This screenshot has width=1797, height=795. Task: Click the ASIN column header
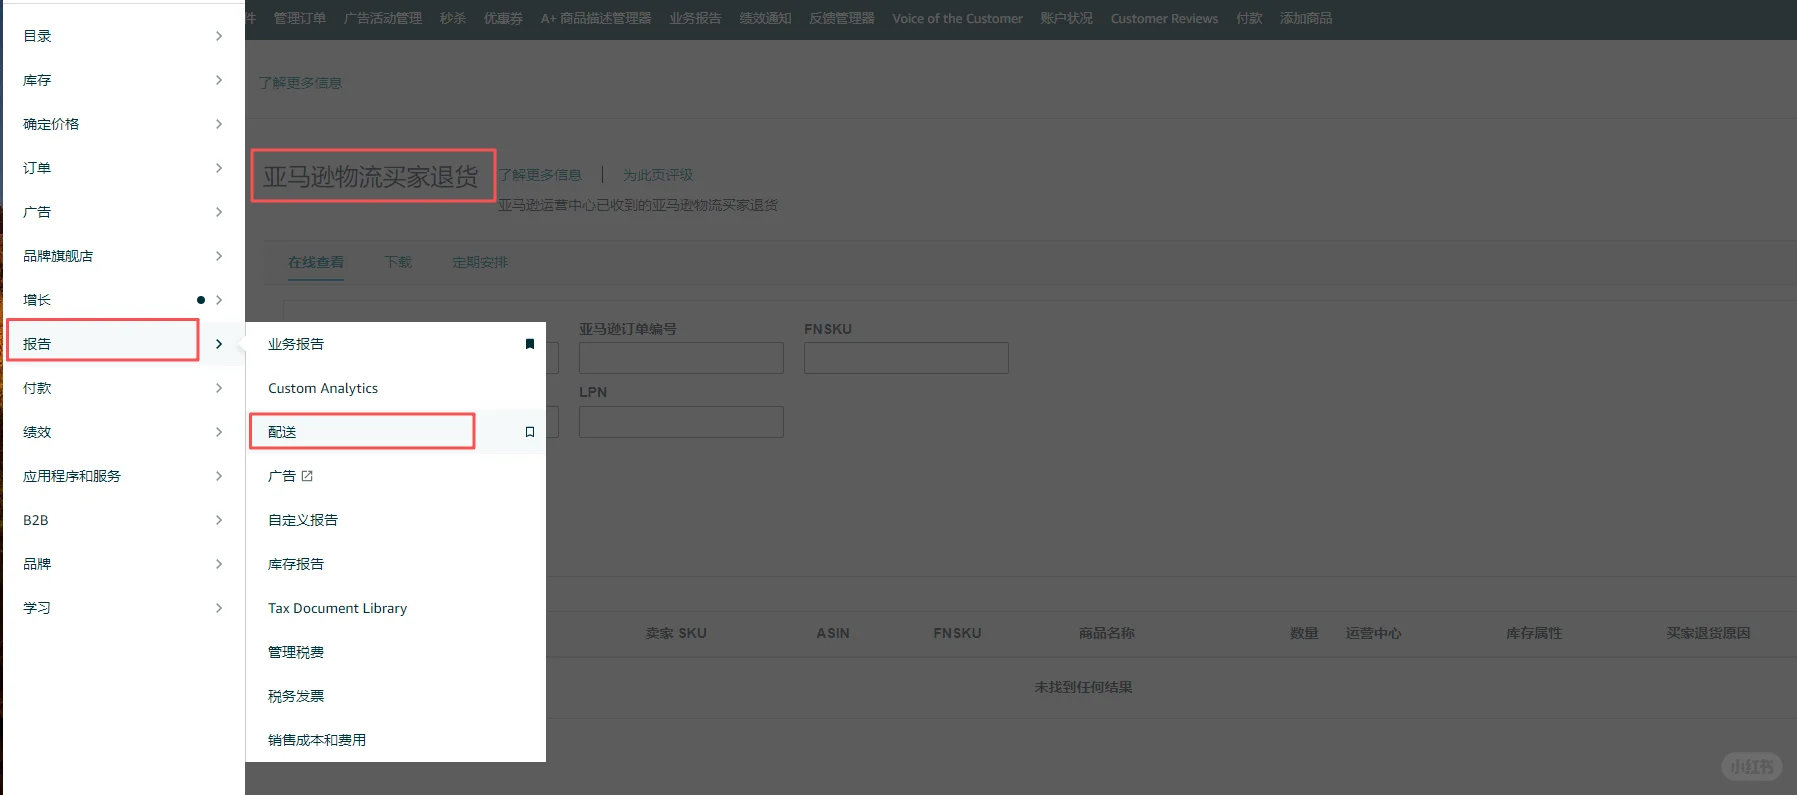[833, 633]
